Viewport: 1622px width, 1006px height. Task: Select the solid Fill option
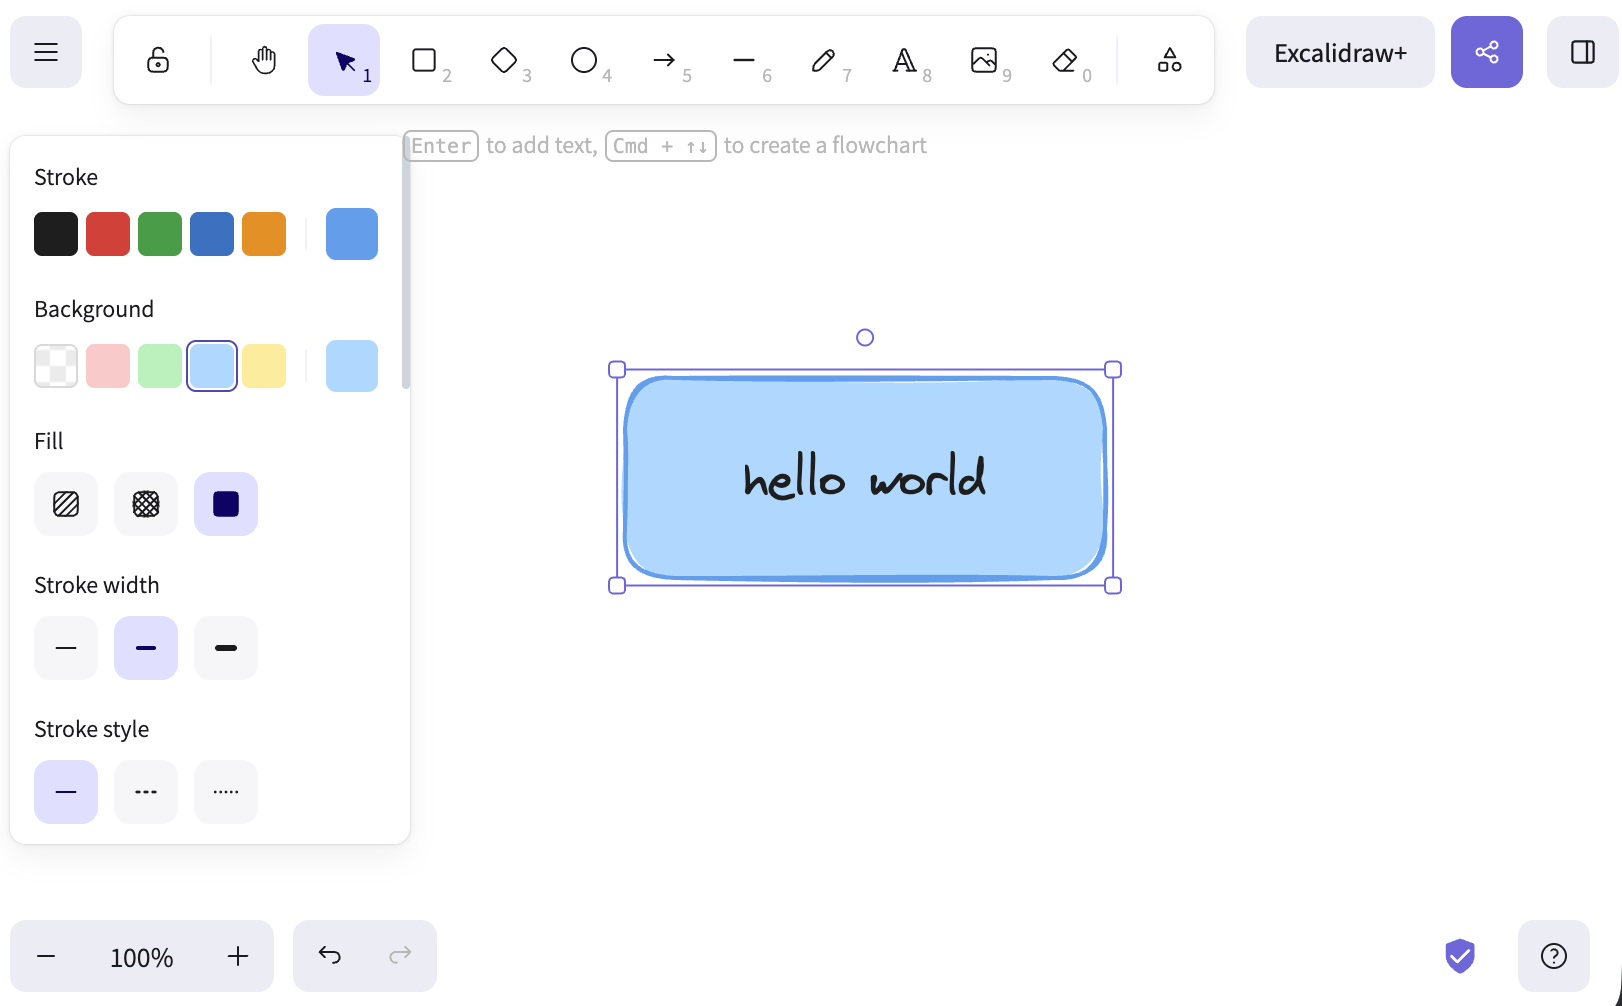tap(225, 504)
